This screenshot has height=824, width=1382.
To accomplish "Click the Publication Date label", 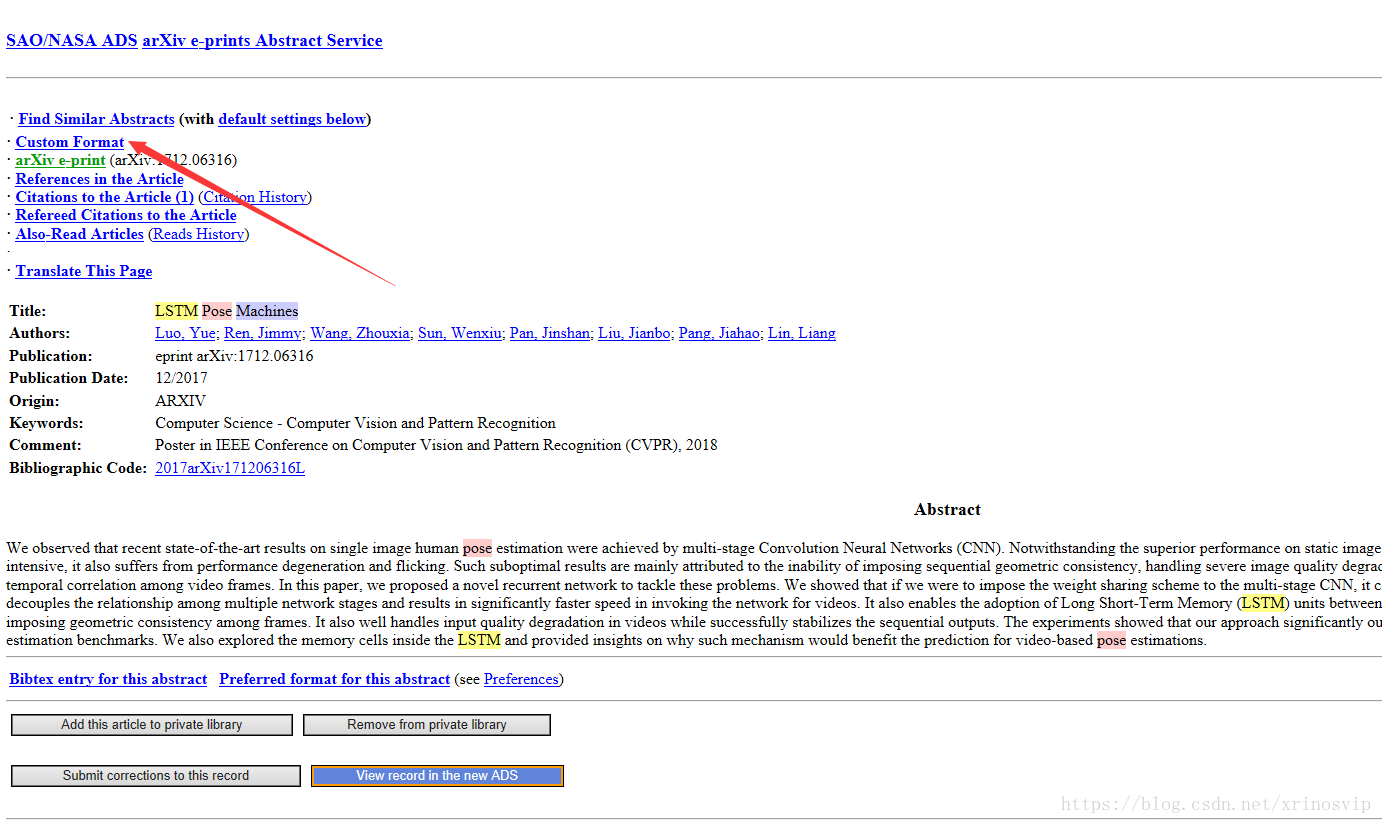I will (x=69, y=378).
